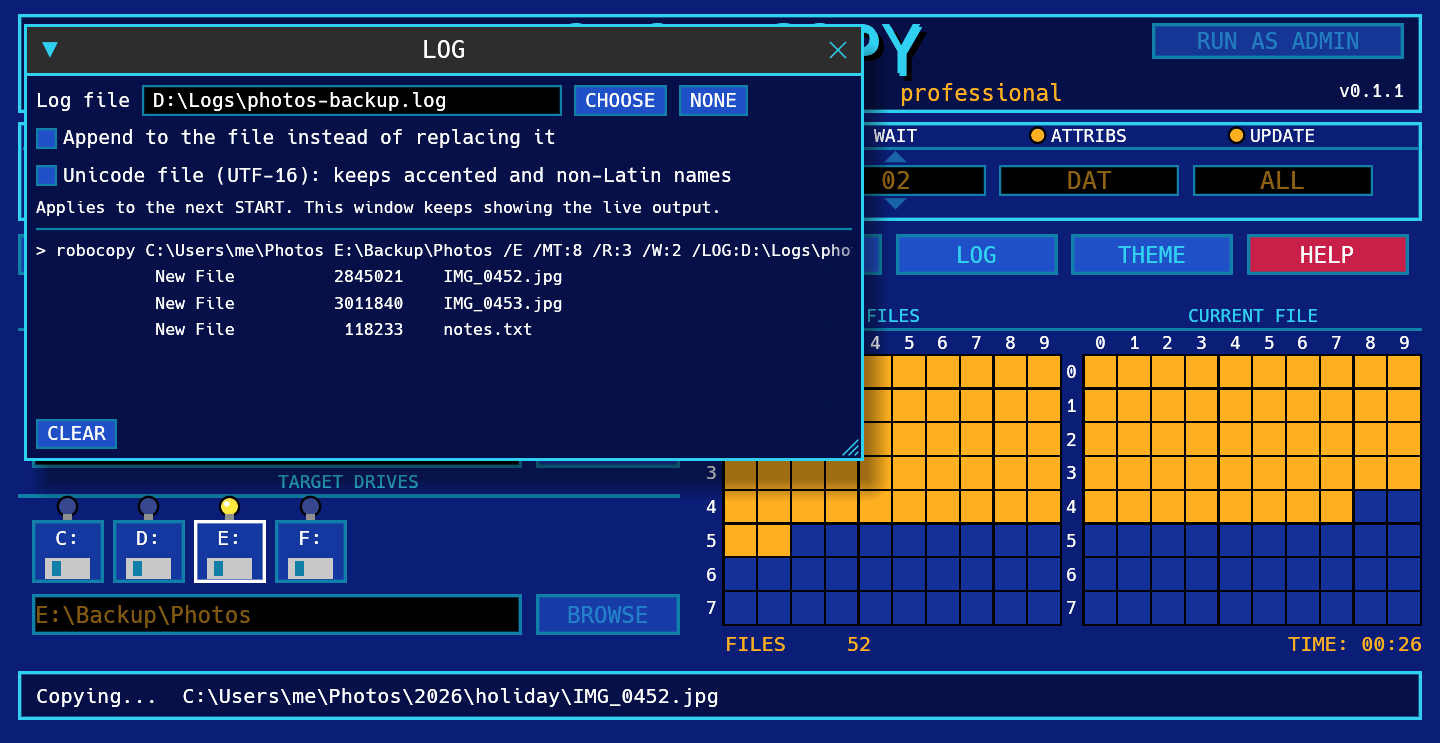Select the E: target drive icon
This screenshot has width=1440, height=743.
(x=230, y=551)
